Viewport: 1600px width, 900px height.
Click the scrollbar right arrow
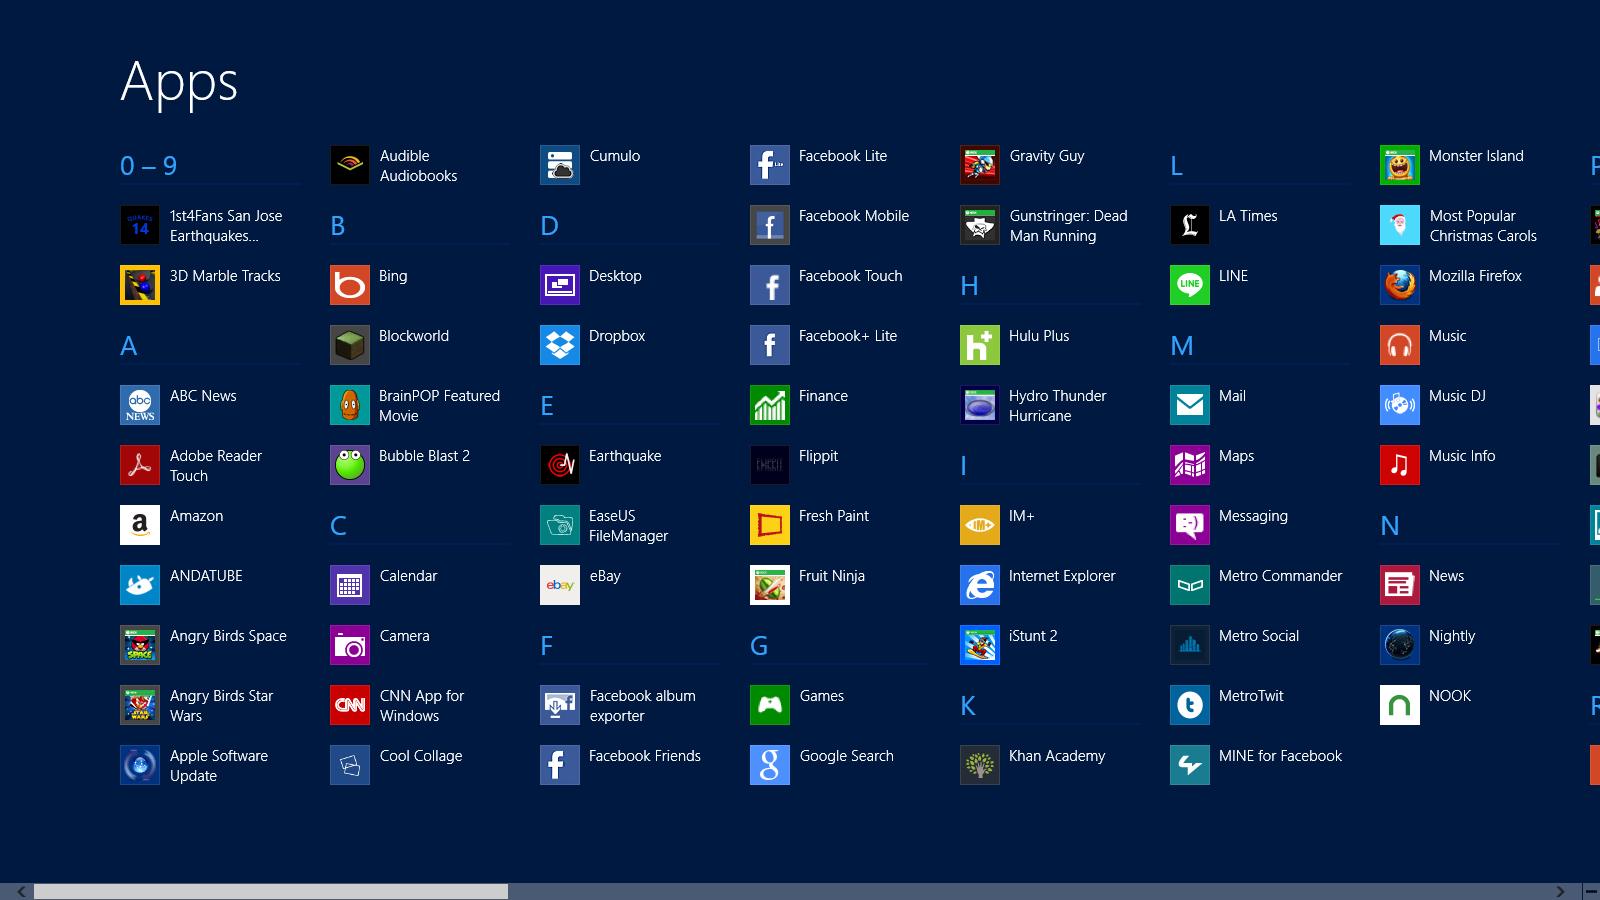(x=1561, y=891)
